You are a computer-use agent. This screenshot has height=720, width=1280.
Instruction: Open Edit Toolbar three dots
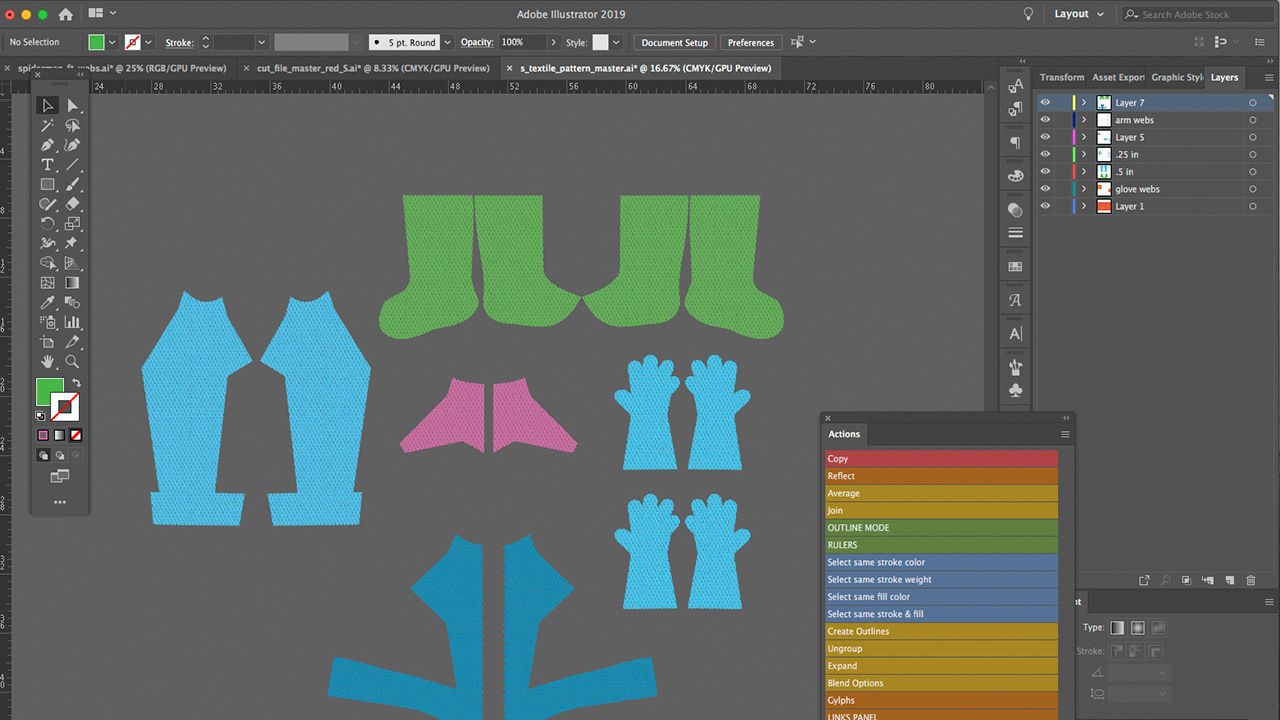point(59,502)
